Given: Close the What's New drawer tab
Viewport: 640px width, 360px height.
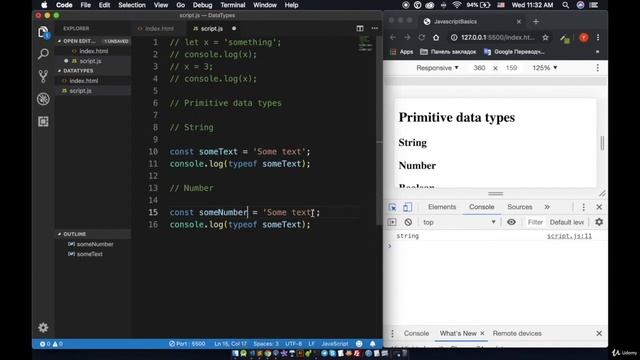Looking at the screenshot, I should (x=482, y=333).
